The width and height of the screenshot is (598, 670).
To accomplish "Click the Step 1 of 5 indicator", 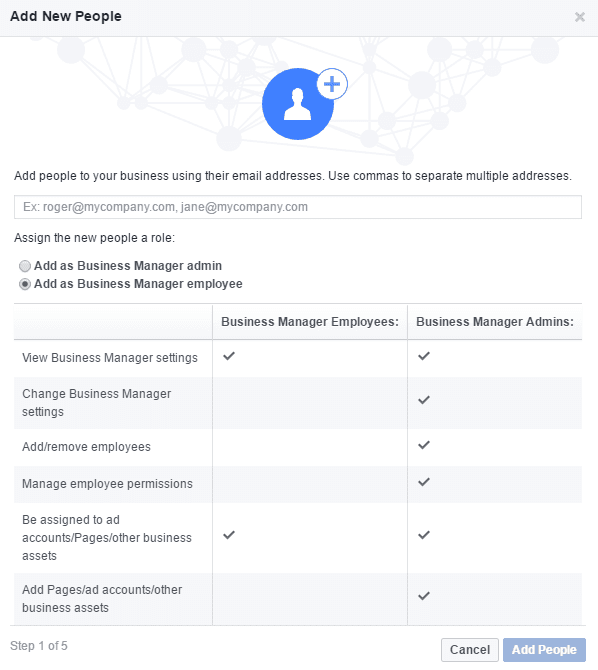I will (x=39, y=646).
